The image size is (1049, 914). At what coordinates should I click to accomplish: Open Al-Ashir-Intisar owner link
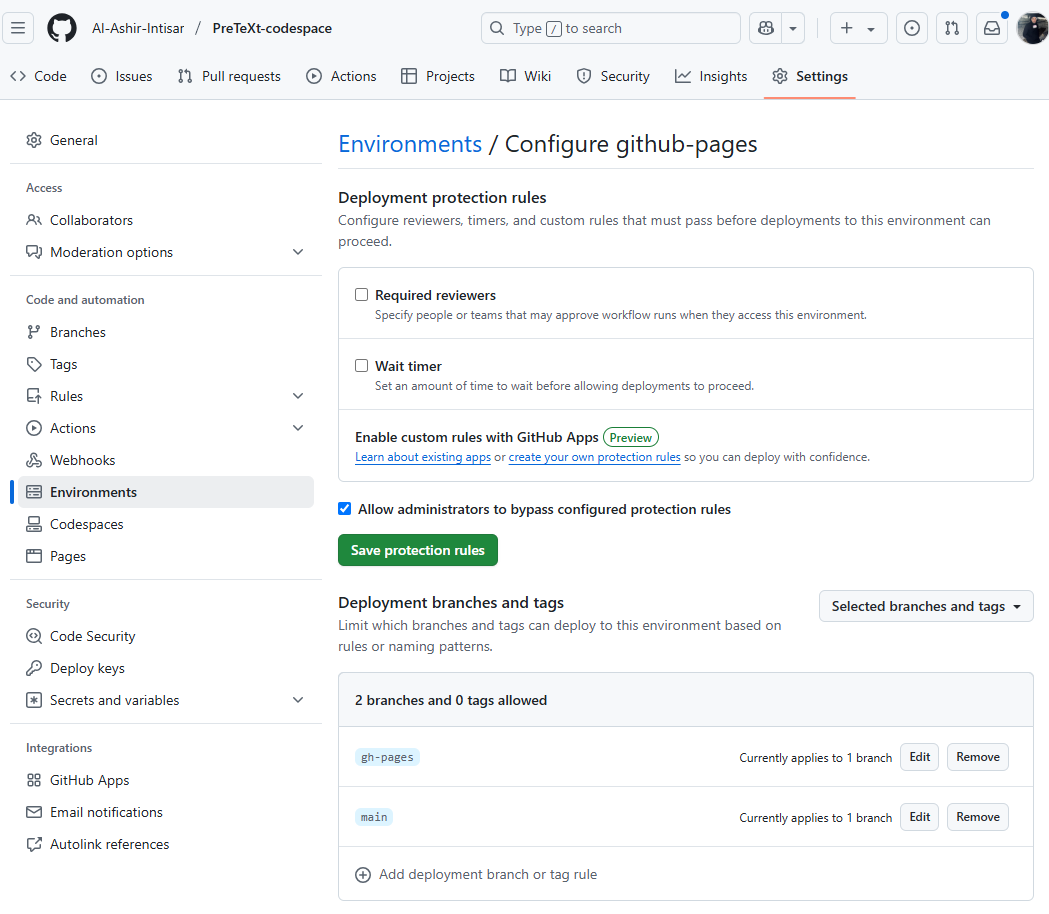click(138, 28)
